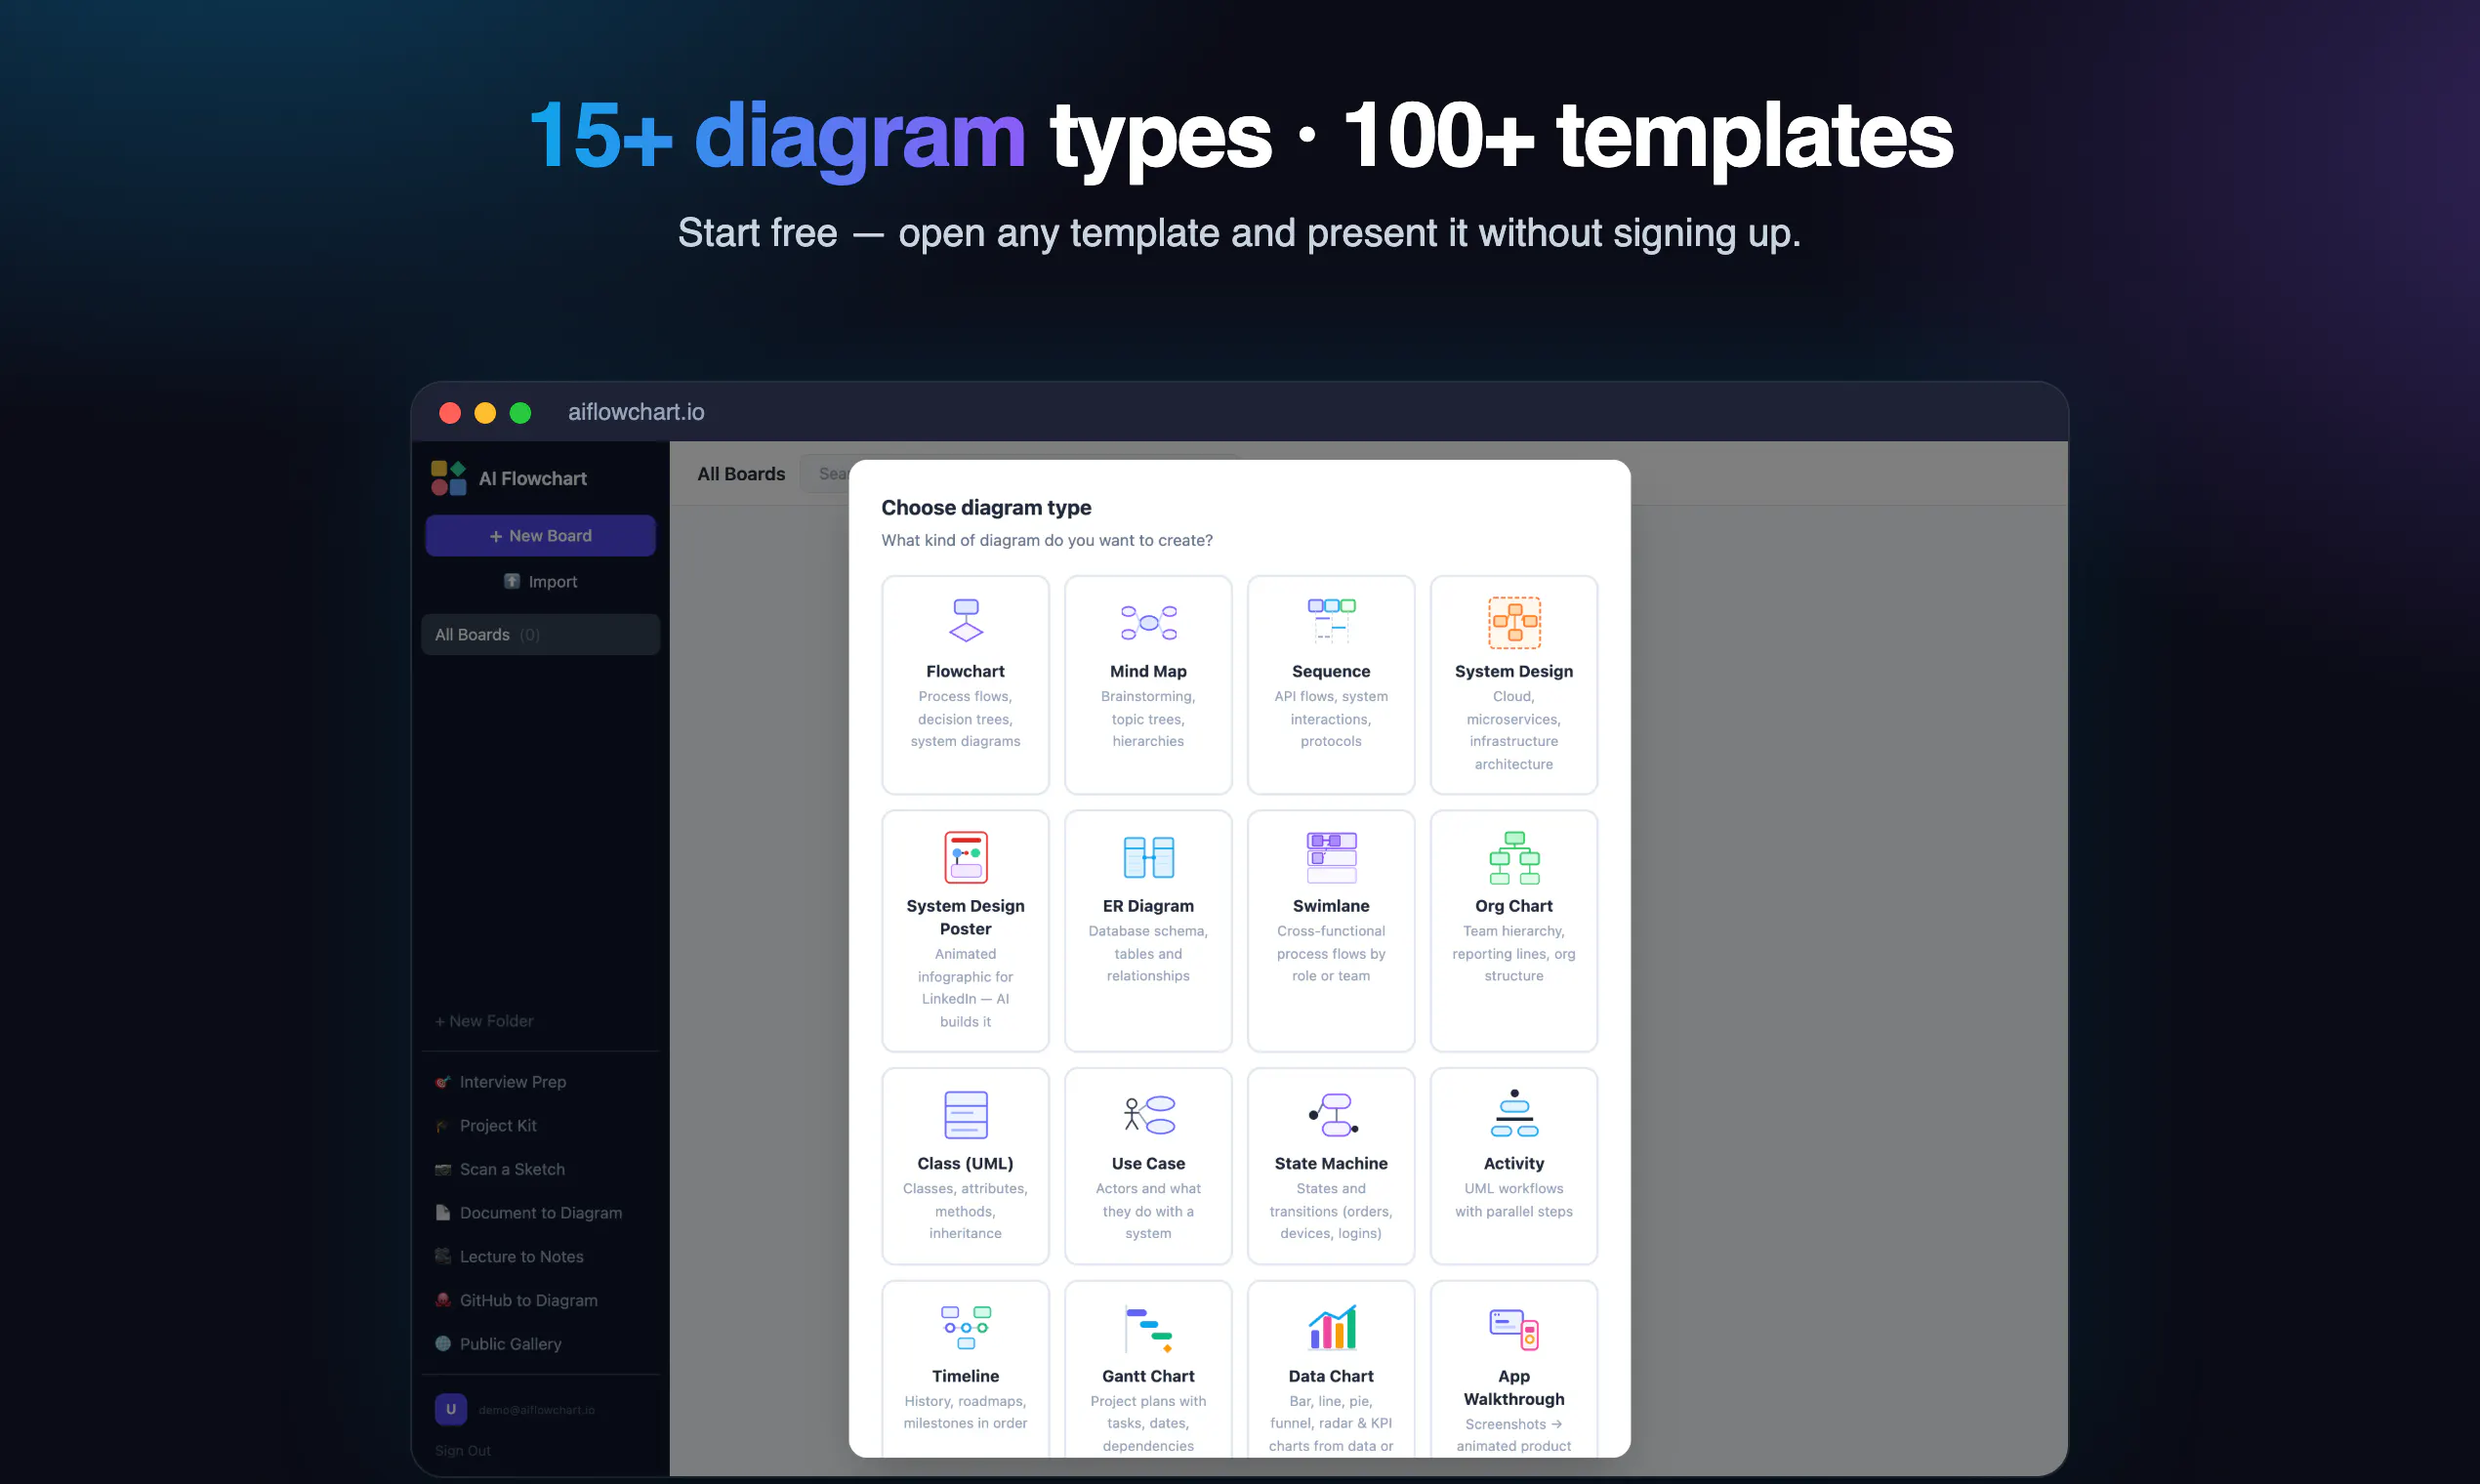
Task: Click 'UML workflows with parallel steps' text
Action: pos(1514,1200)
